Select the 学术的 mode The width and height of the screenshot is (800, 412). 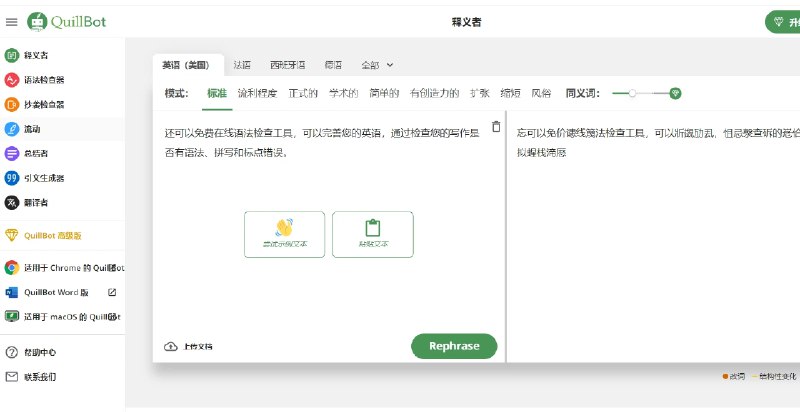[x=343, y=93]
